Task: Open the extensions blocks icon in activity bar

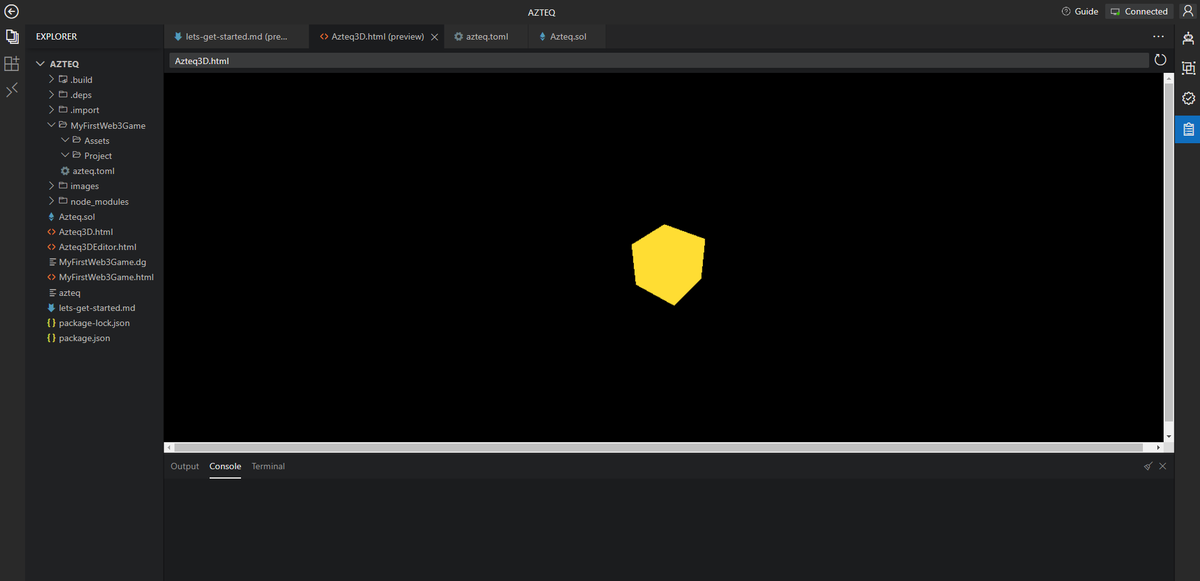Action: tap(12, 64)
